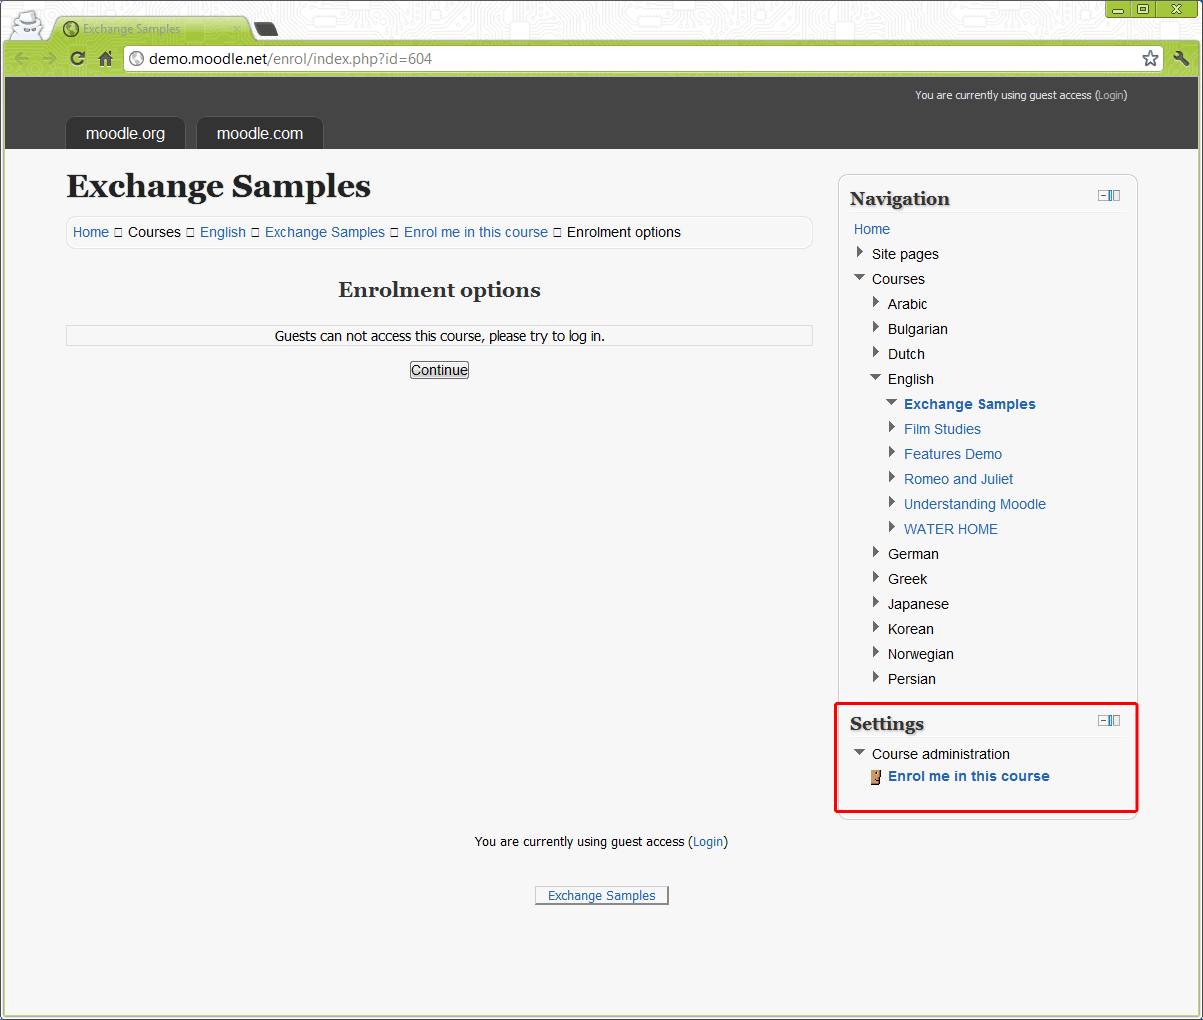Click Exchange Samples in the breadcrumb
Image resolution: width=1203 pixels, height=1020 pixels.
pos(325,232)
